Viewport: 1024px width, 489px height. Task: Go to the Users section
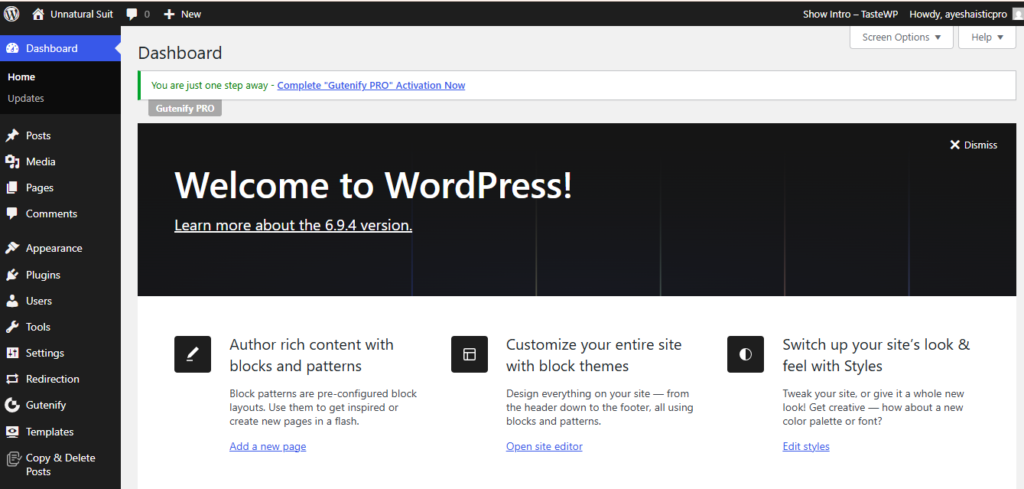39,301
